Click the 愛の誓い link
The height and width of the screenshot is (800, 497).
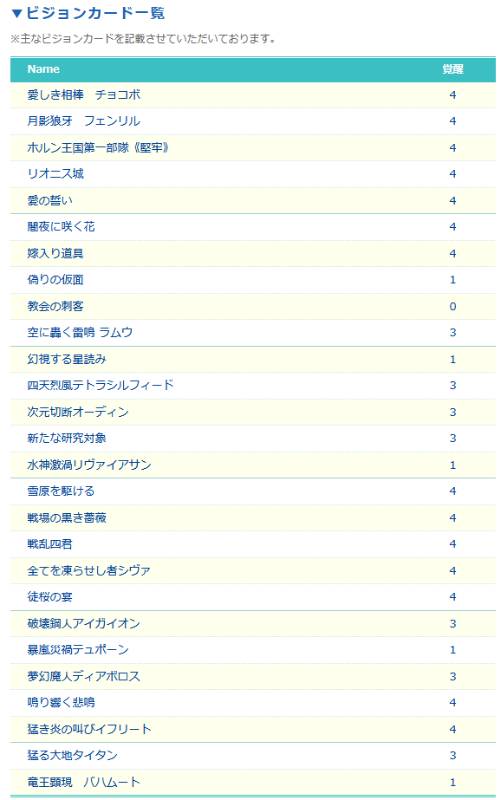point(50,201)
